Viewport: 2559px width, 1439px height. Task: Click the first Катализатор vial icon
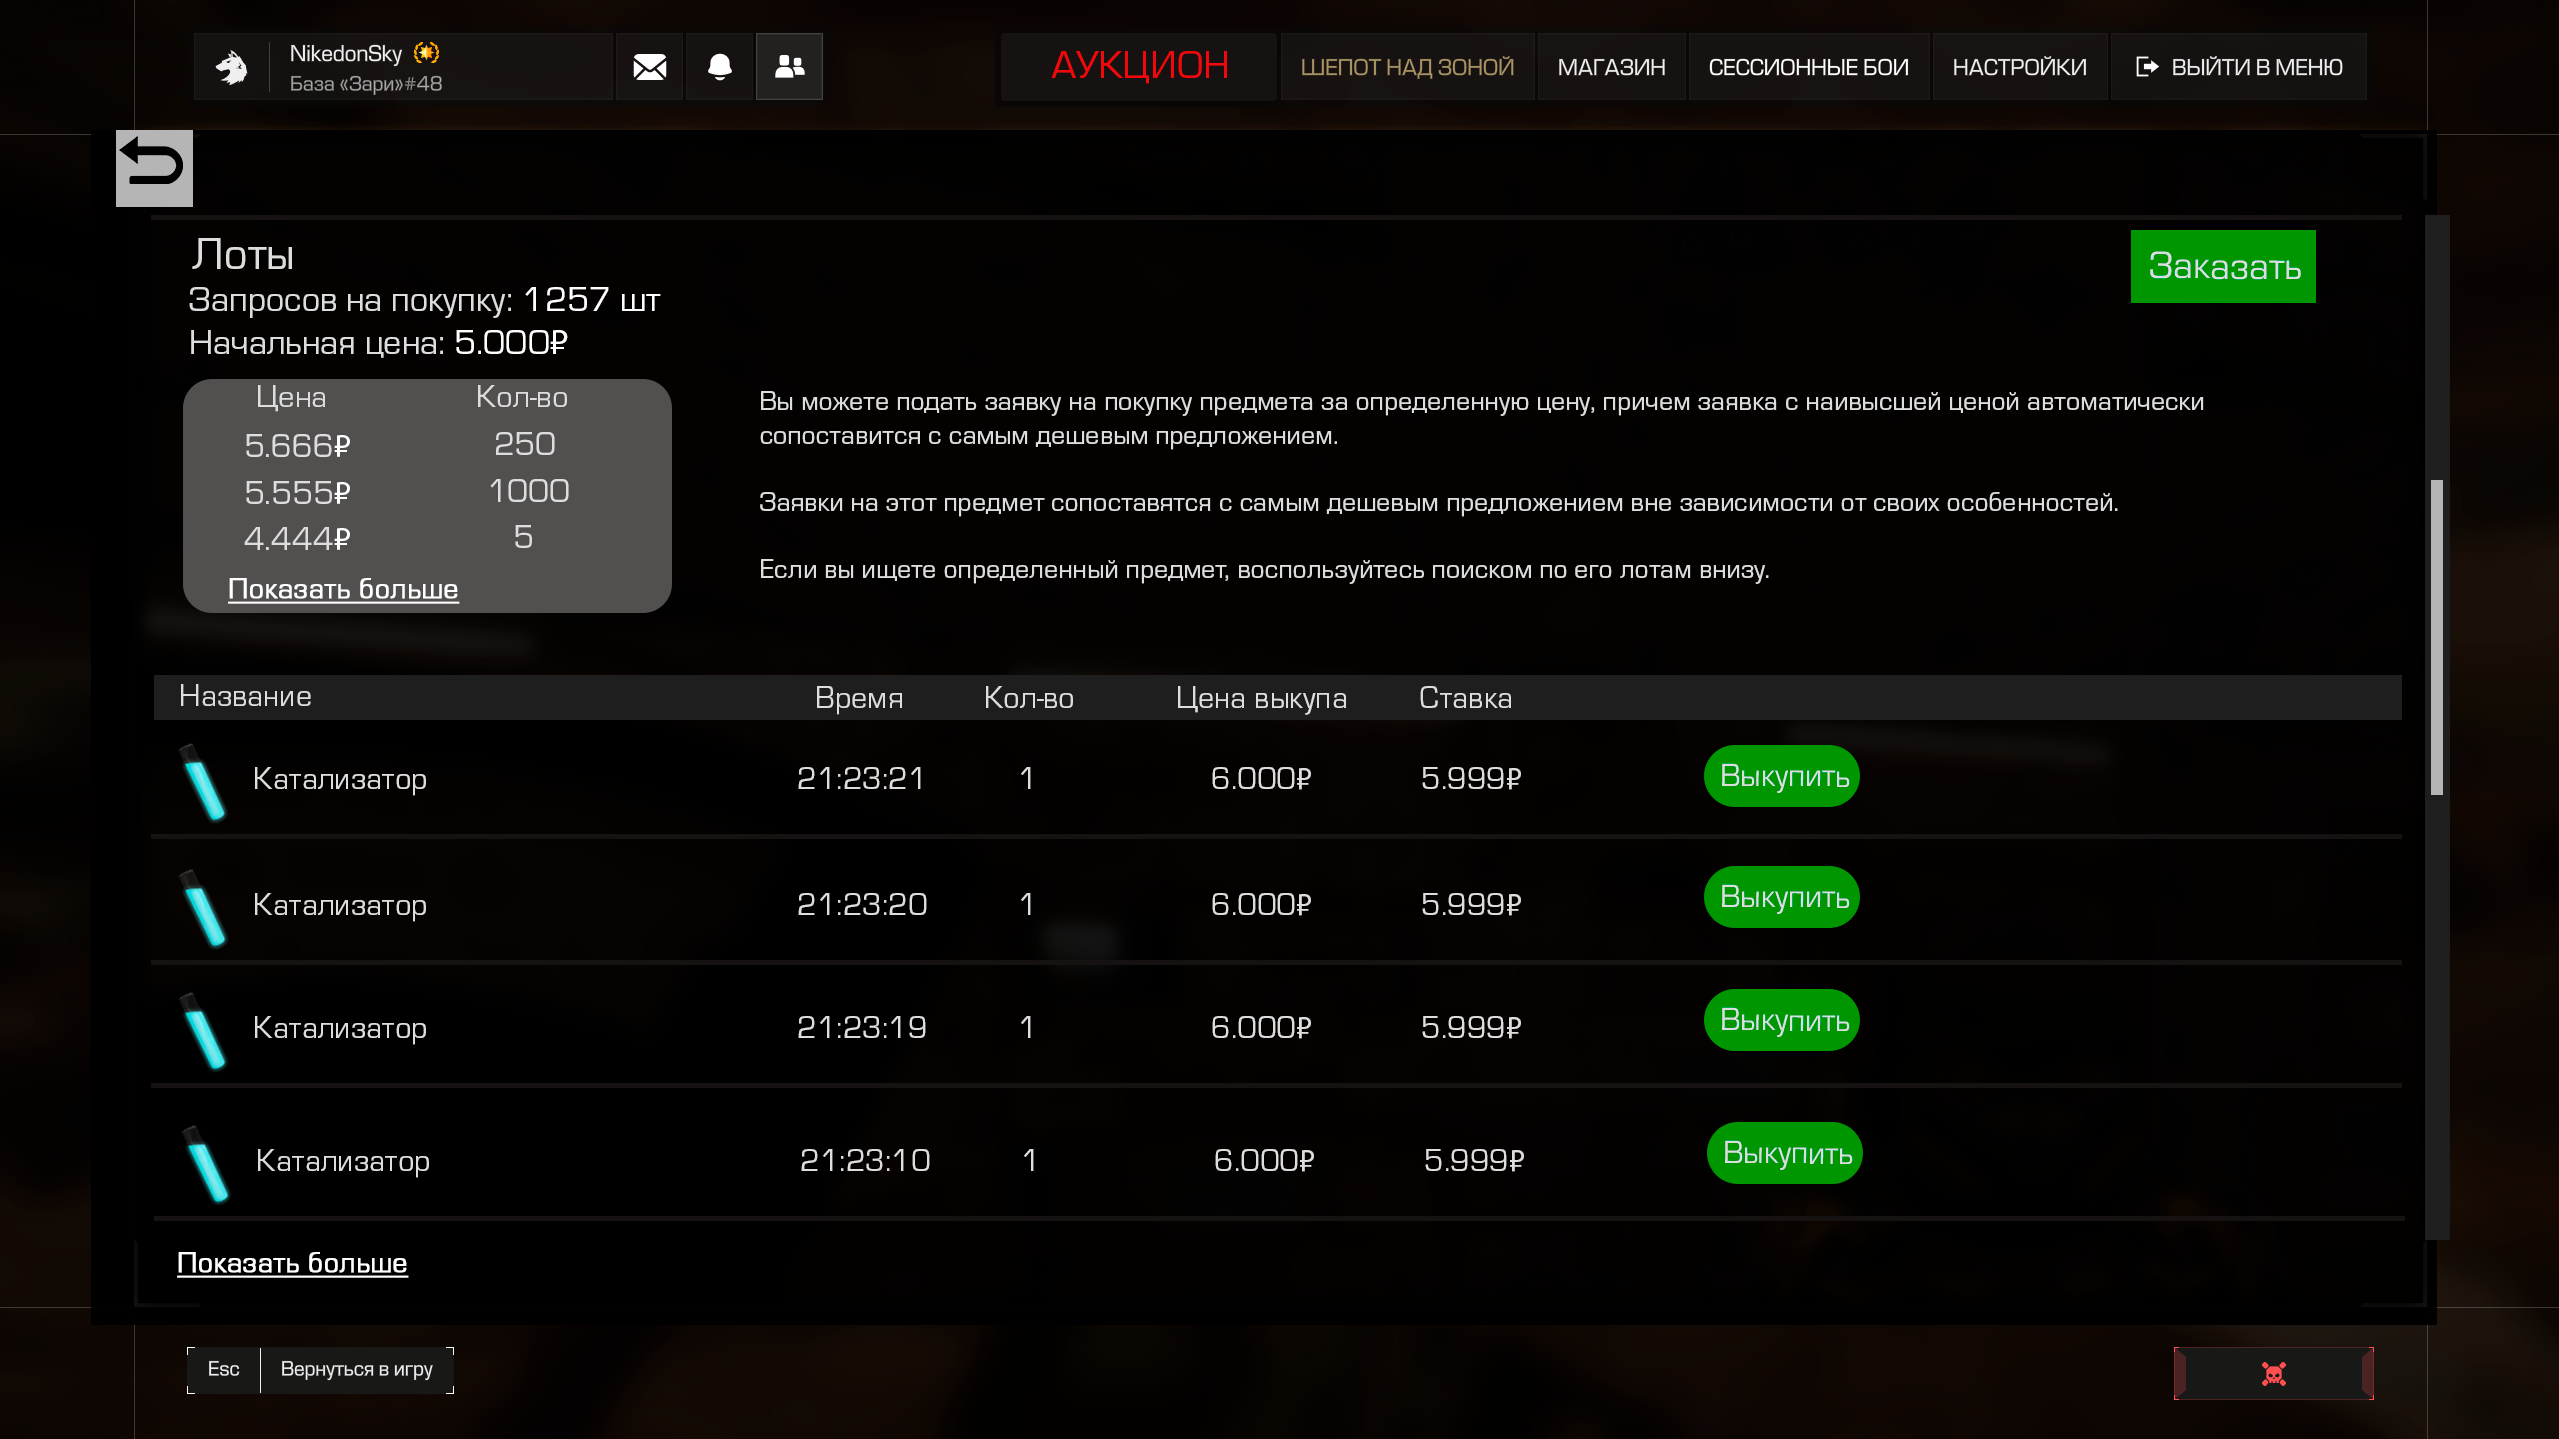click(x=204, y=782)
